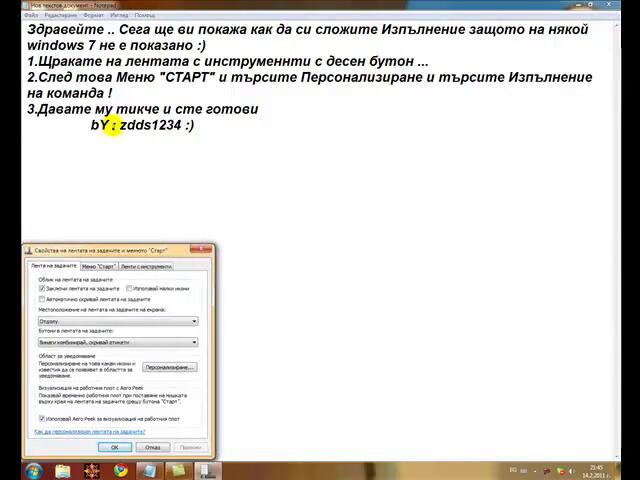
Task: Open the Файл menu in Notepad
Action: (32, 16)
